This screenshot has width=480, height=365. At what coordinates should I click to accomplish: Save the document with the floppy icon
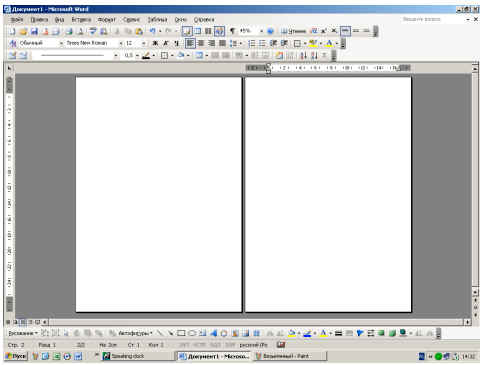click(x=34, y=31)
